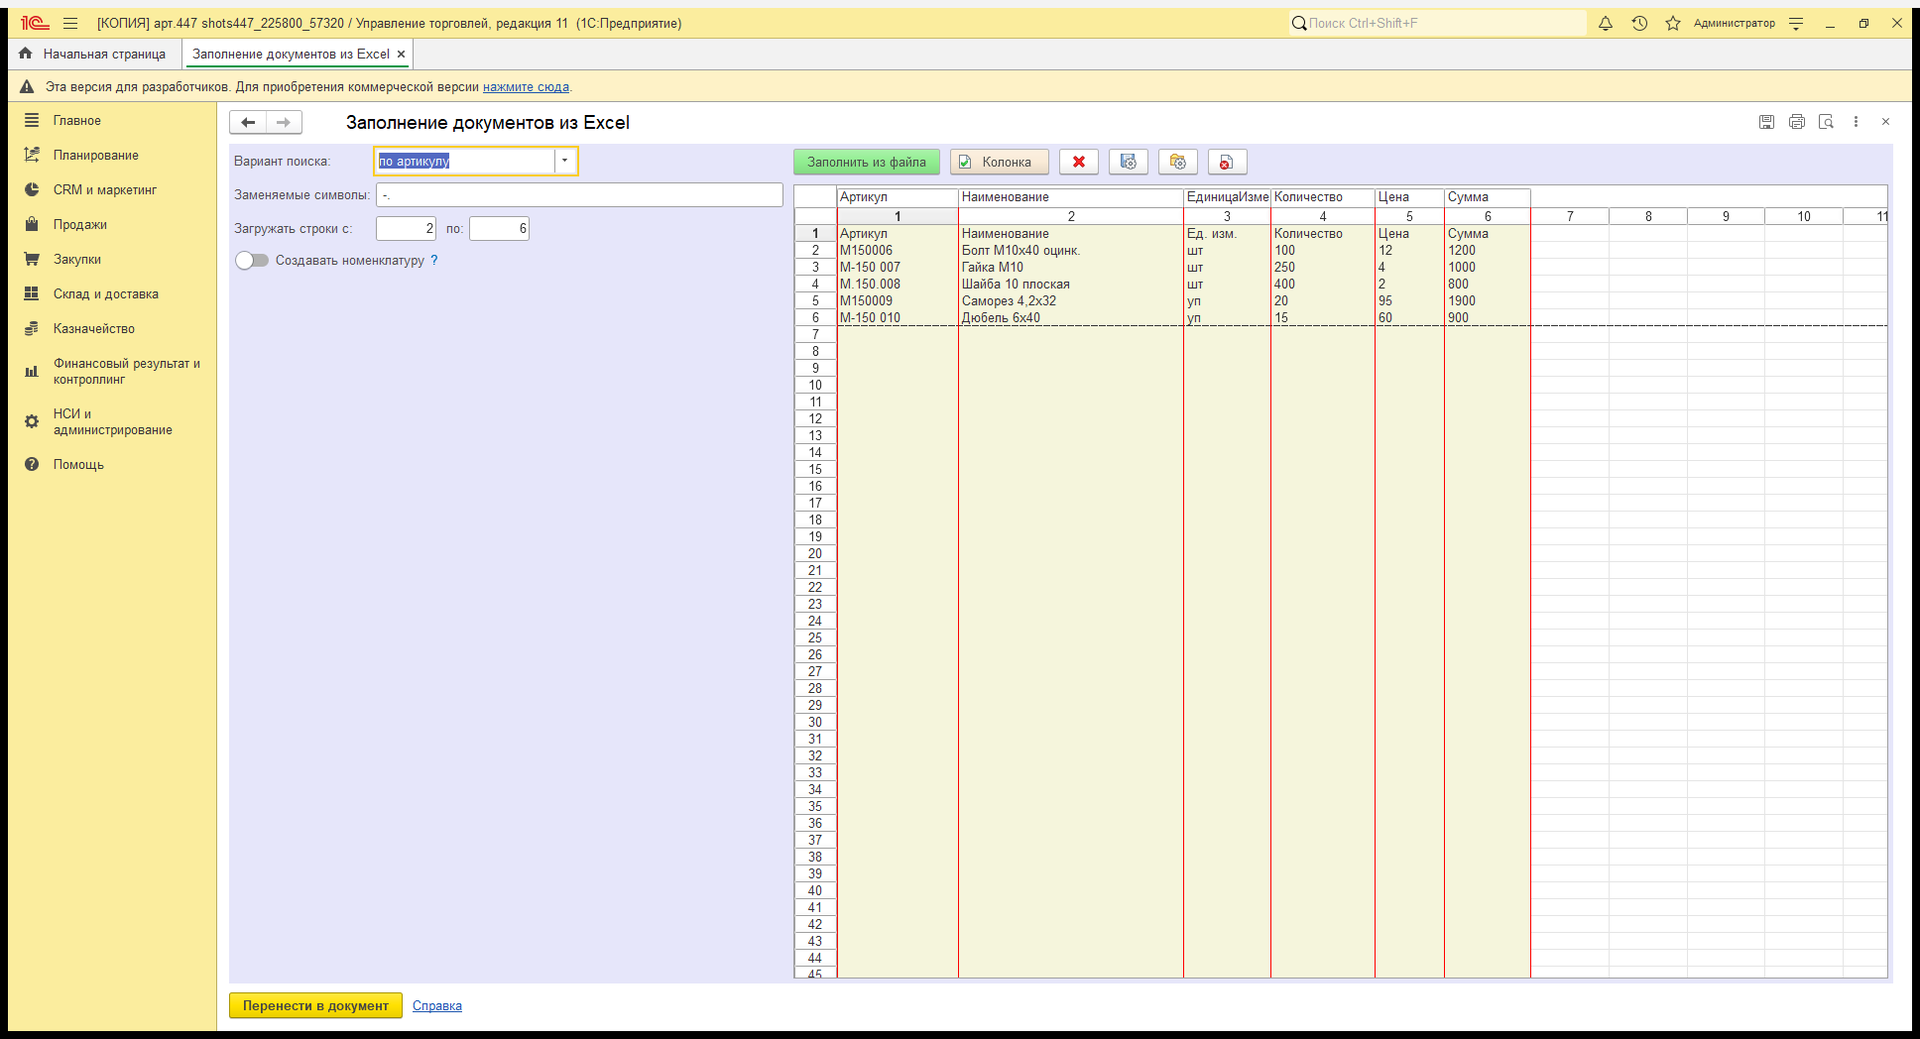The image size is (1920, 1039).
Task: Click the global search field
Action: [x=1437, y=23]
